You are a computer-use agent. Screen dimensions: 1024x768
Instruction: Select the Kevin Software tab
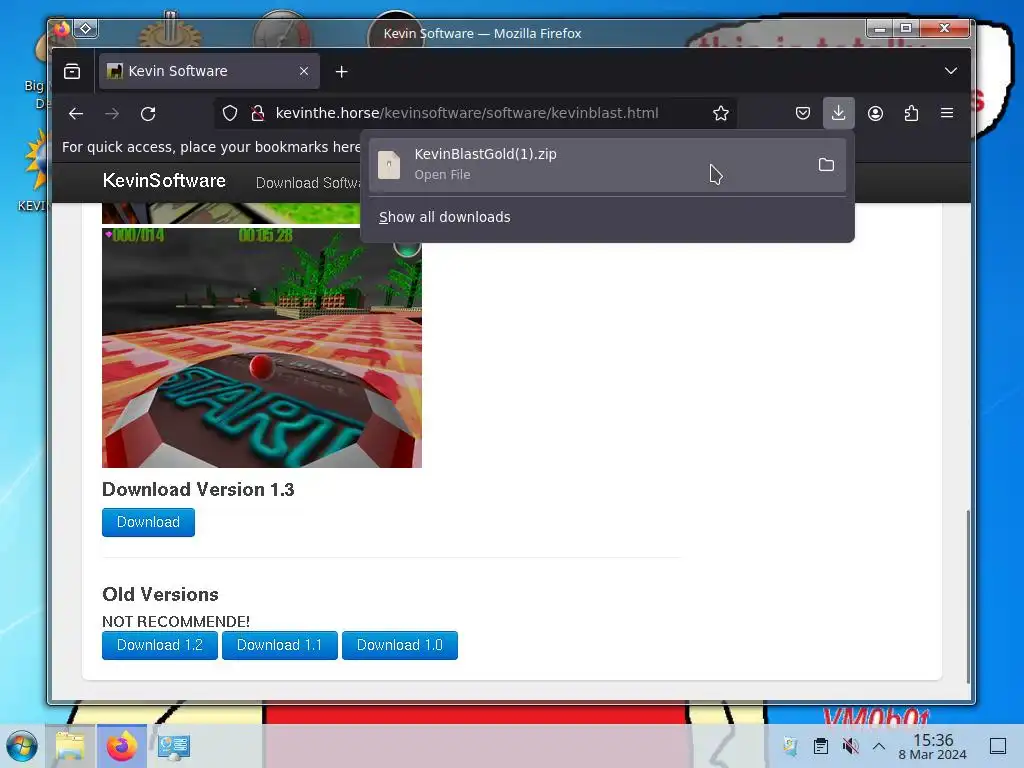tap(209, 71)
